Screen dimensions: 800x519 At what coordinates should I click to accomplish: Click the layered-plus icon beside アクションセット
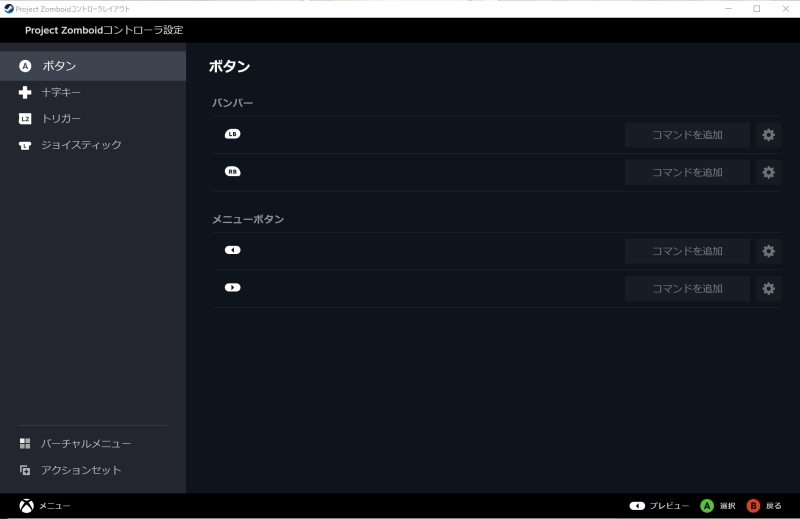click(25, 471)
